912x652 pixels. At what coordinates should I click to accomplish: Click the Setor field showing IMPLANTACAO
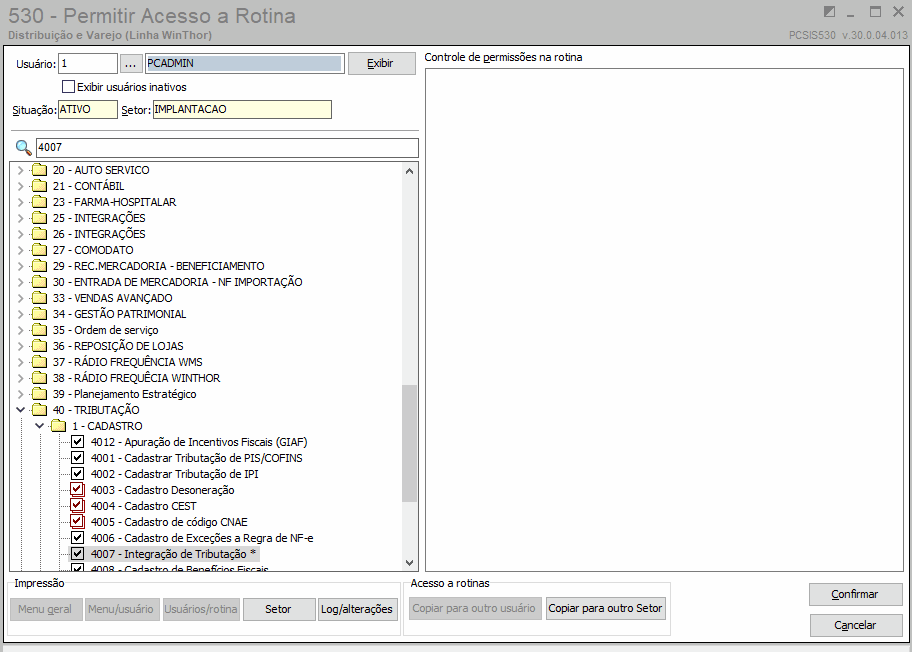coord(242,109)
